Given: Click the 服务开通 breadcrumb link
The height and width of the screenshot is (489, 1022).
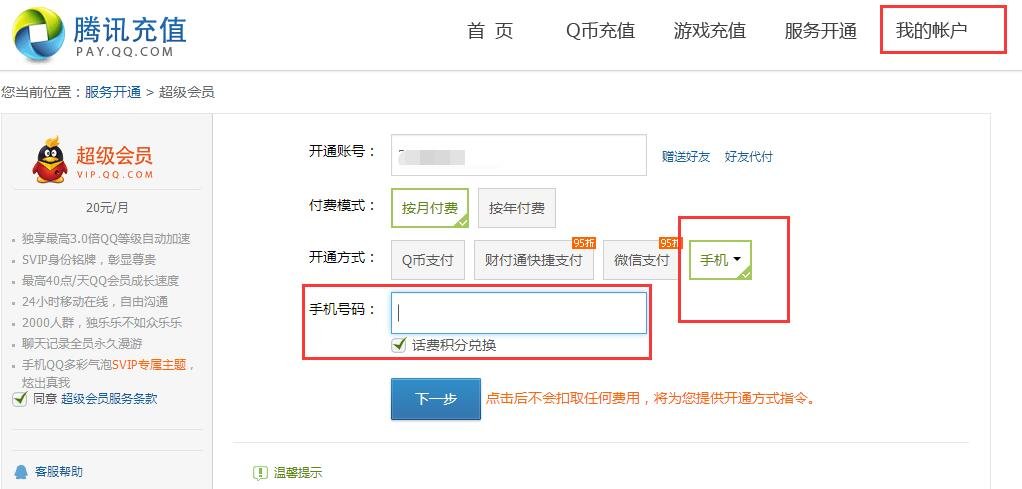Looking at the screenshot, I should tap(113, 92).
